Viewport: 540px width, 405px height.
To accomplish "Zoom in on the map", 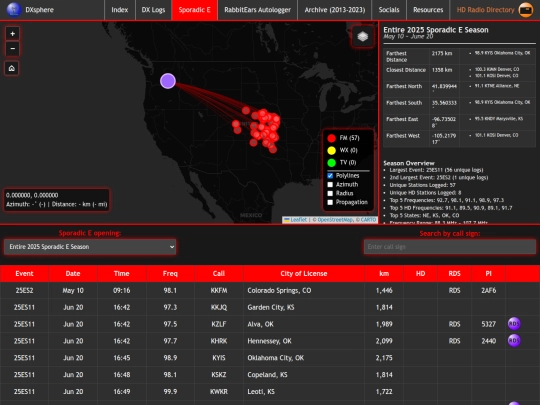I will (x=12, y=34).
